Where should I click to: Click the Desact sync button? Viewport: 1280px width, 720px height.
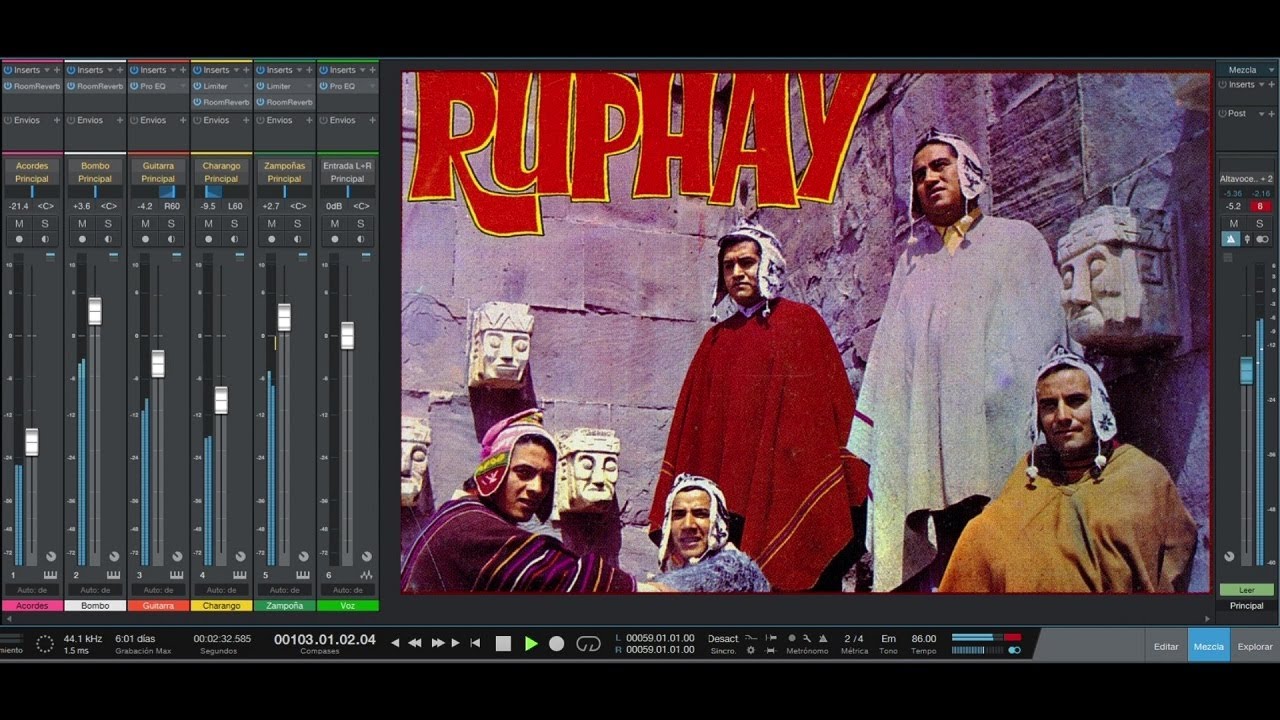(723, 638)
